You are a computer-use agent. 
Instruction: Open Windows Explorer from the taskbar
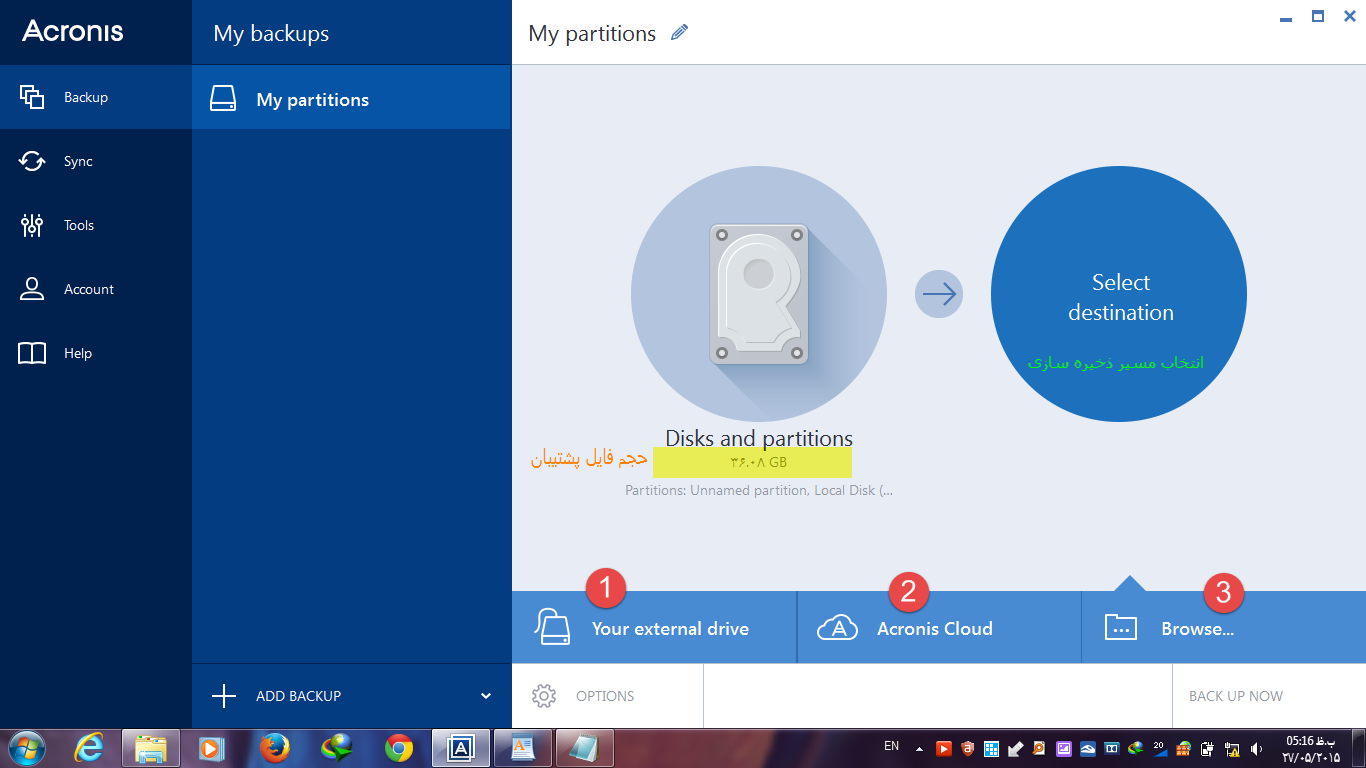coord(151,748)
